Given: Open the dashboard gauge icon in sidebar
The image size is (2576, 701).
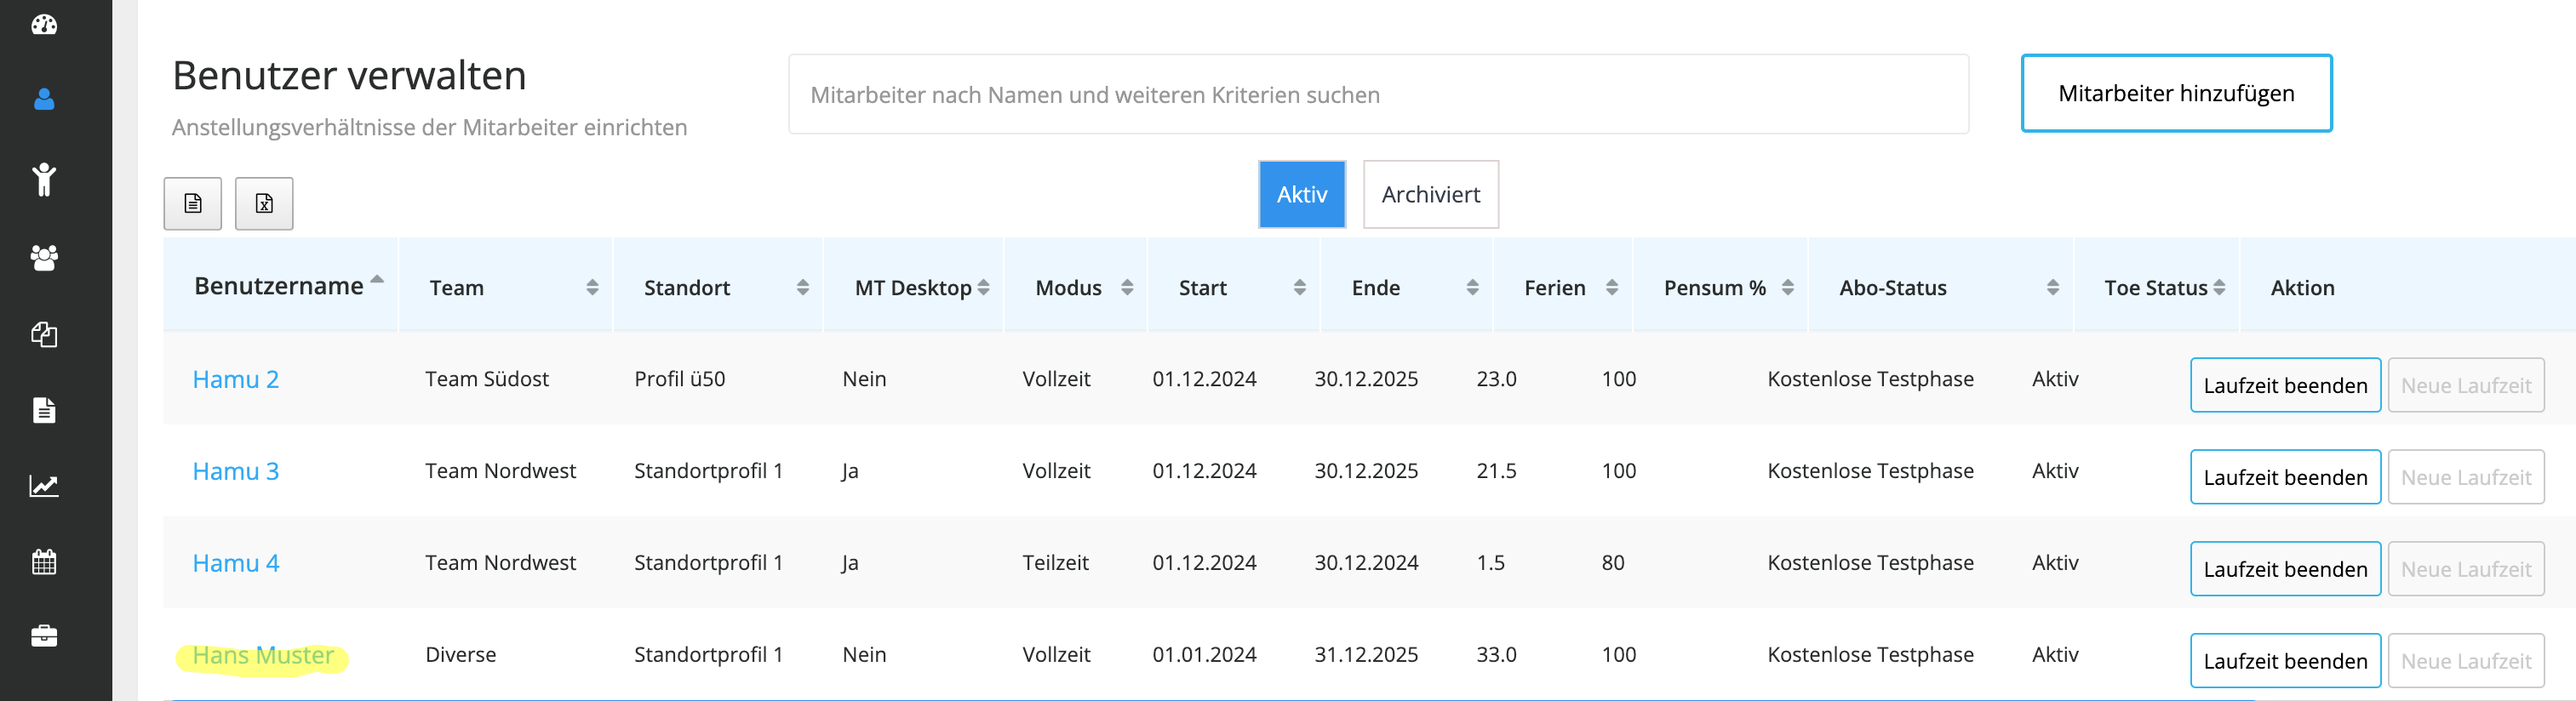Looking at the screenshot, I should (x=44, y=24).
